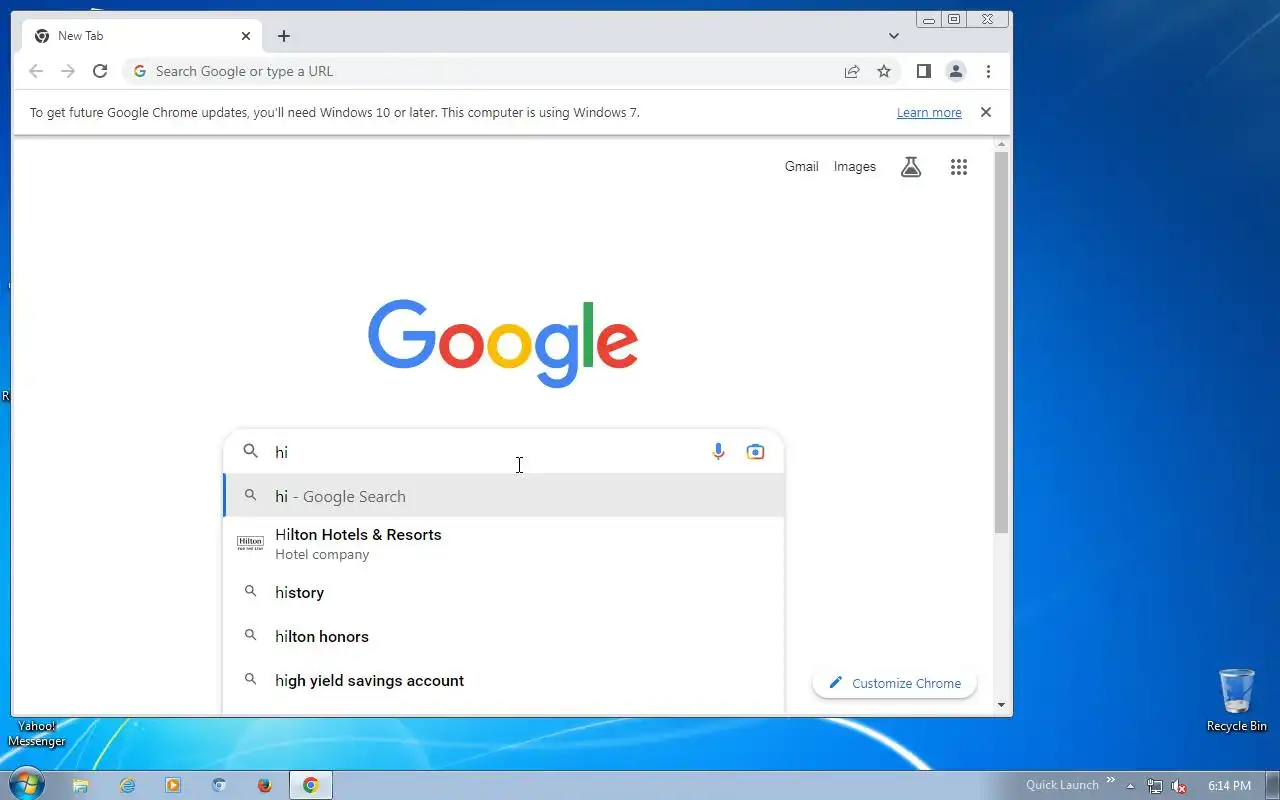
Task: Click the browser Back arrow
Action: click(36, 71)
